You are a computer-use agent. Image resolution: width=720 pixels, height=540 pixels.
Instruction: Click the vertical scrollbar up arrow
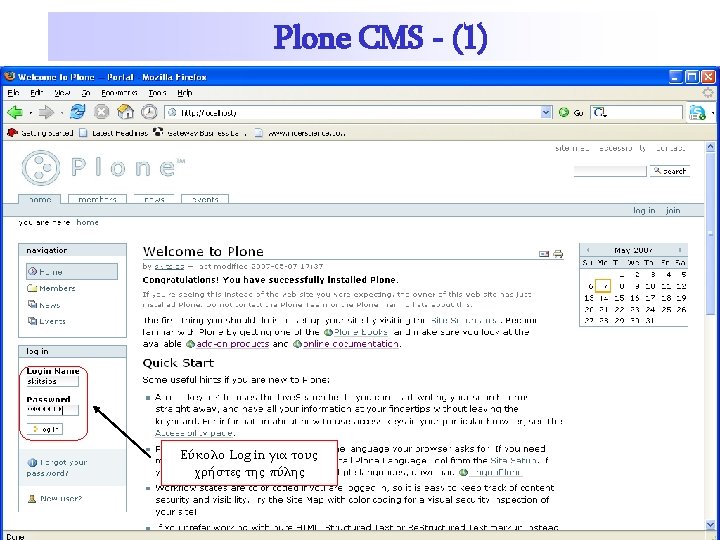710,147
